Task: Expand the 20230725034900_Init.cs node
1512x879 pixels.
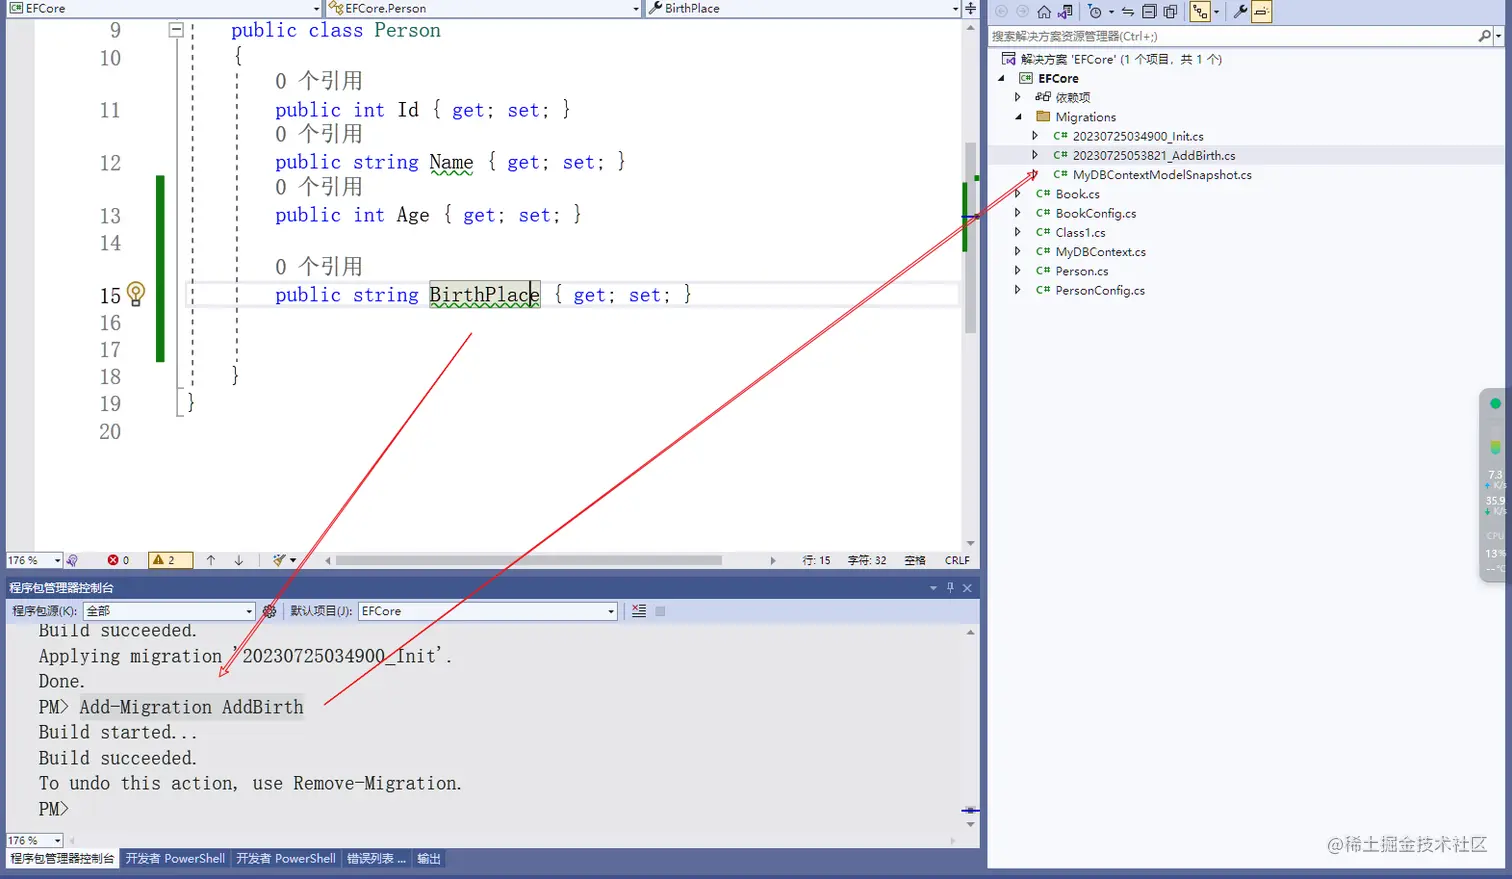Action: coord(1035,136)
